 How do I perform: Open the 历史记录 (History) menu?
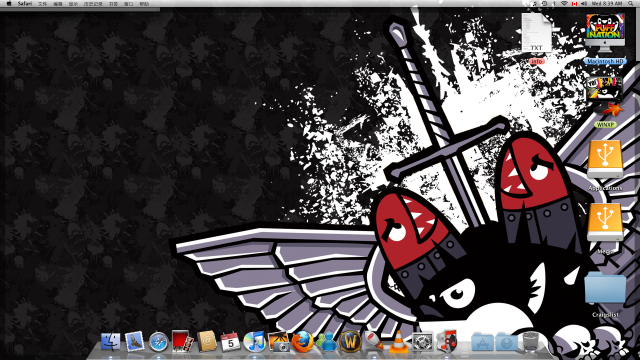pos(93,4)
